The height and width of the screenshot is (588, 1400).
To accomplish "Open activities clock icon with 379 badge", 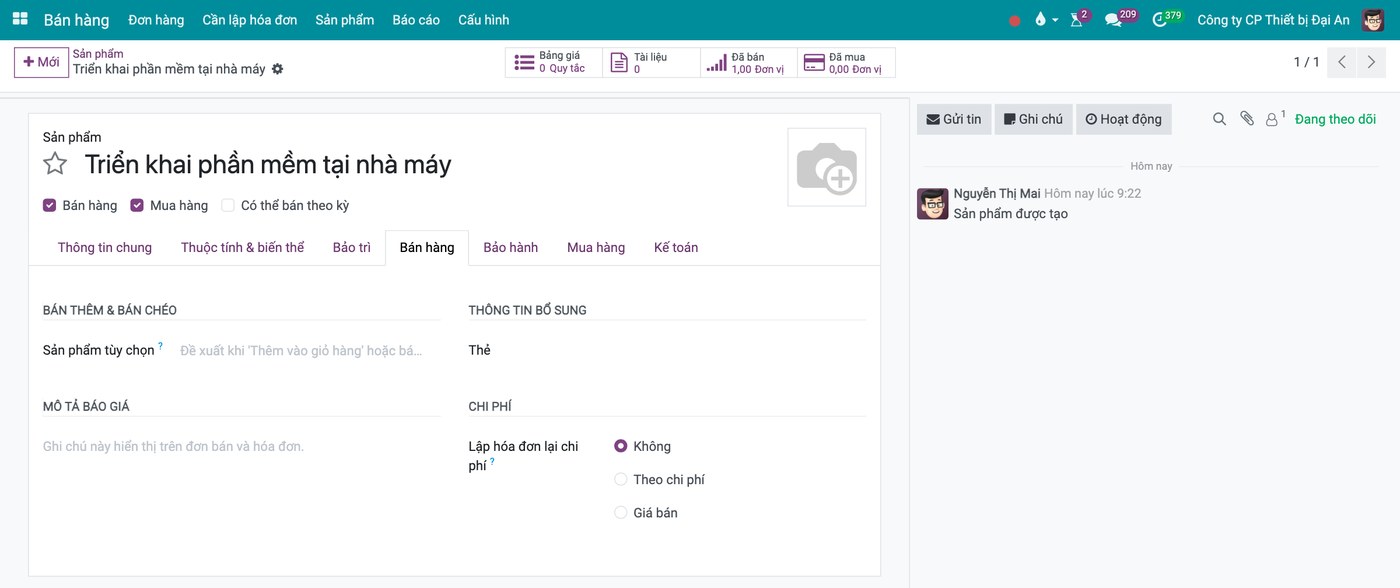I will tap(1165, 19).
